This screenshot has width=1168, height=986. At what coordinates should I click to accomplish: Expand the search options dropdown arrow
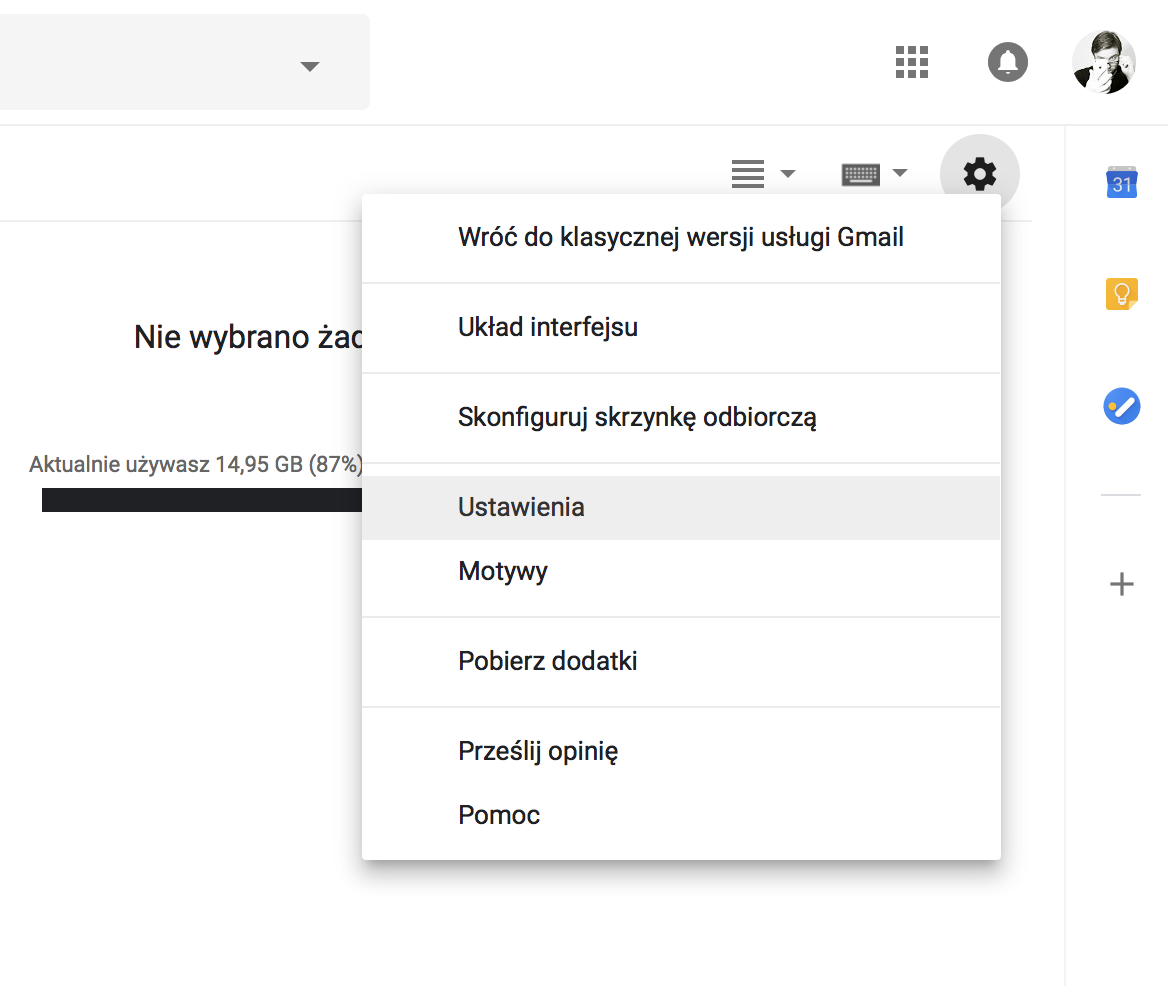(x=310, y=66)
